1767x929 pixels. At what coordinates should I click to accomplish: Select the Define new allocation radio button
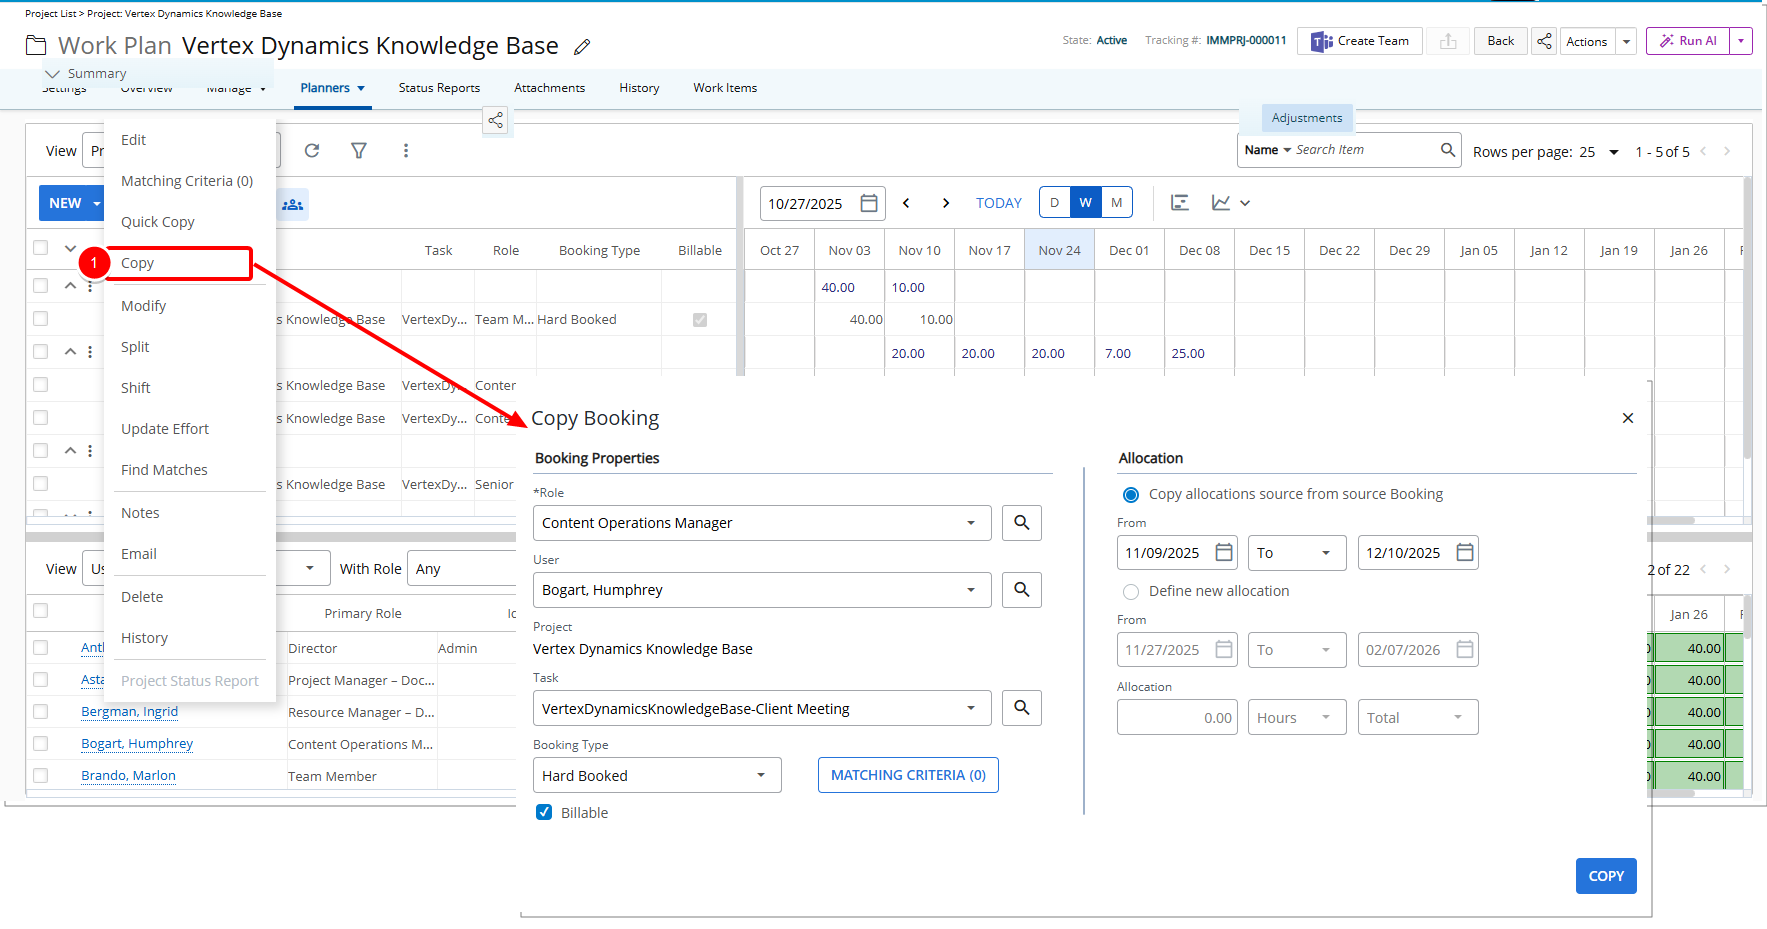[1131, 591]
